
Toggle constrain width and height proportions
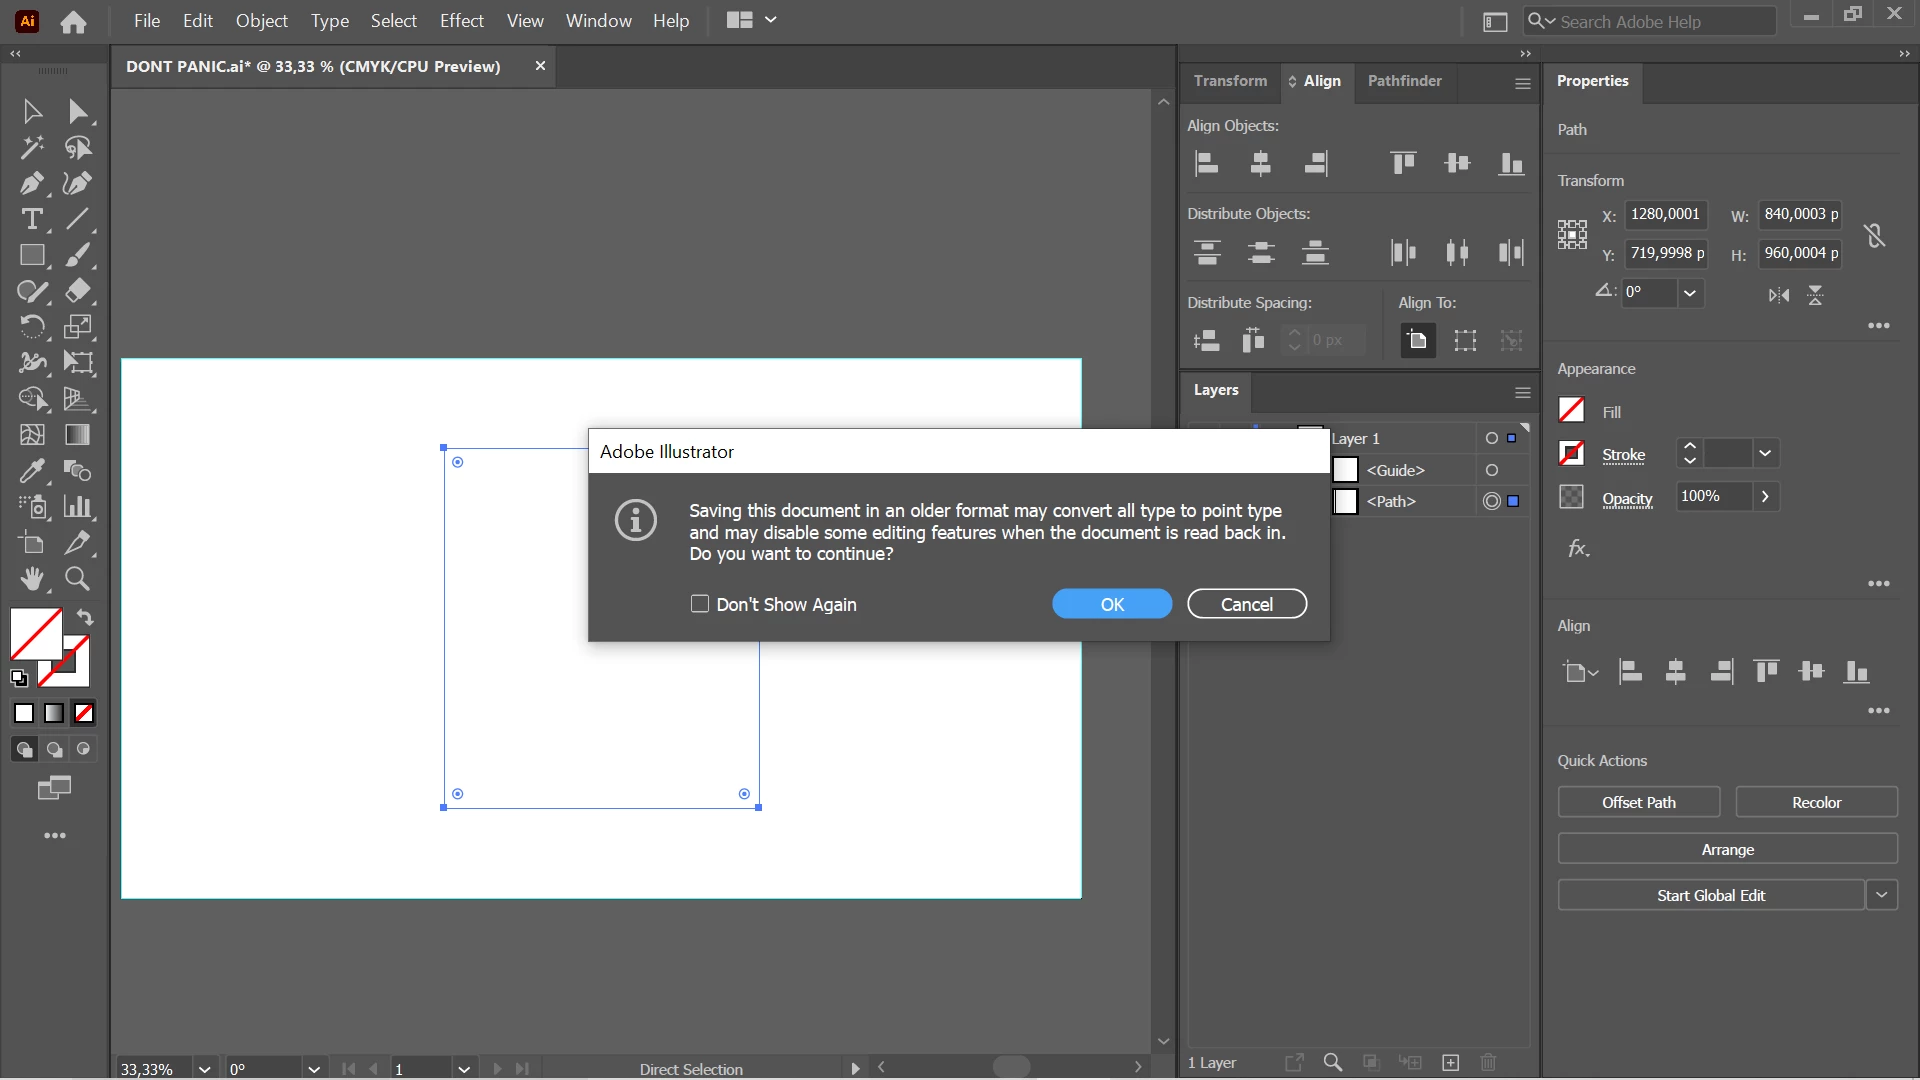click(1874, 235)
